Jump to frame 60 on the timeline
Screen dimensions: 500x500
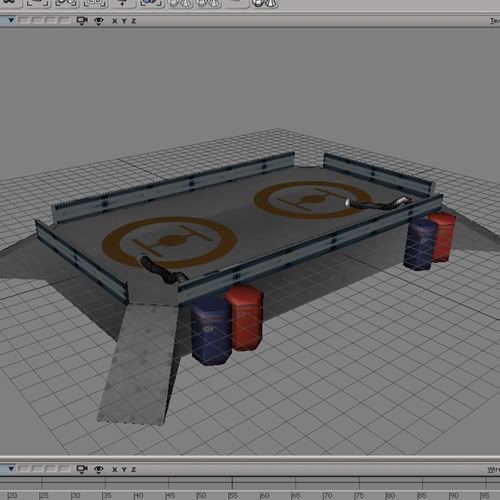click(265, 495)
